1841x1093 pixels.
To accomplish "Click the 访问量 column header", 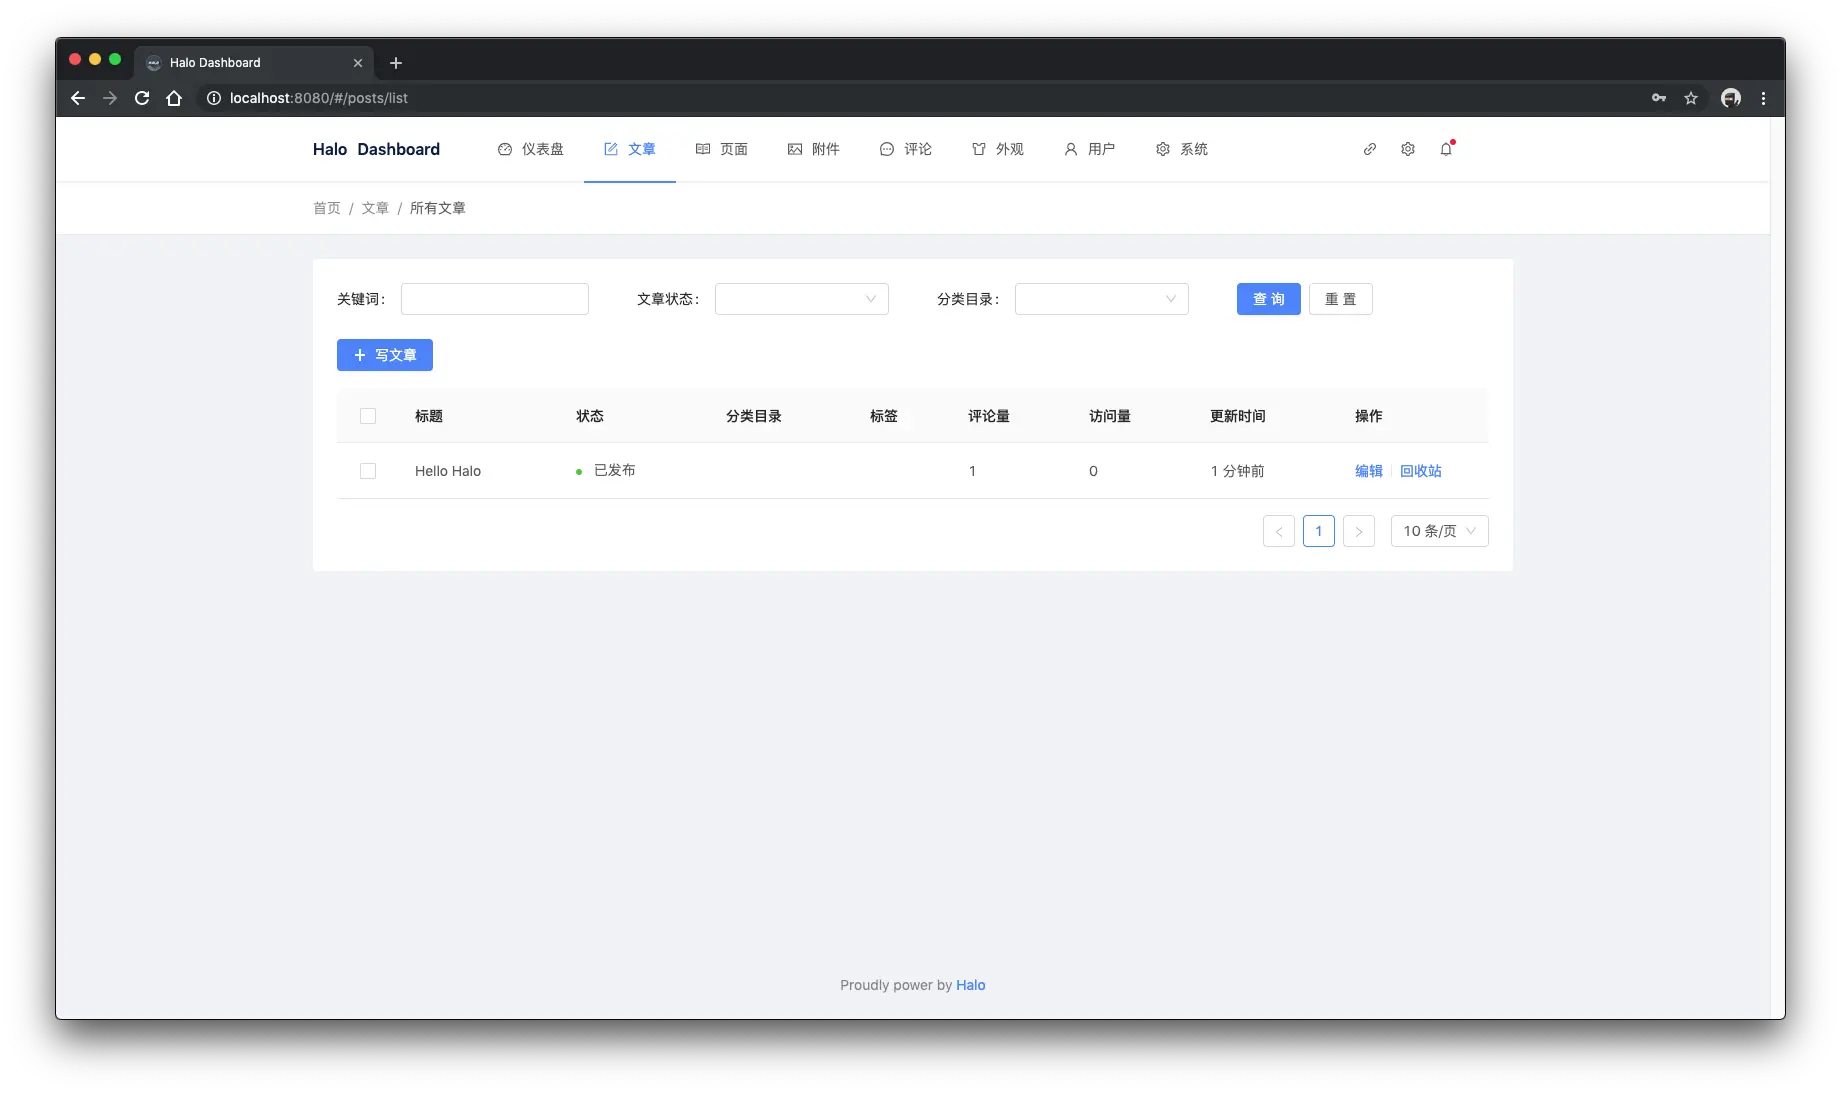I will pyautogui.click(x=1110, y=416).
